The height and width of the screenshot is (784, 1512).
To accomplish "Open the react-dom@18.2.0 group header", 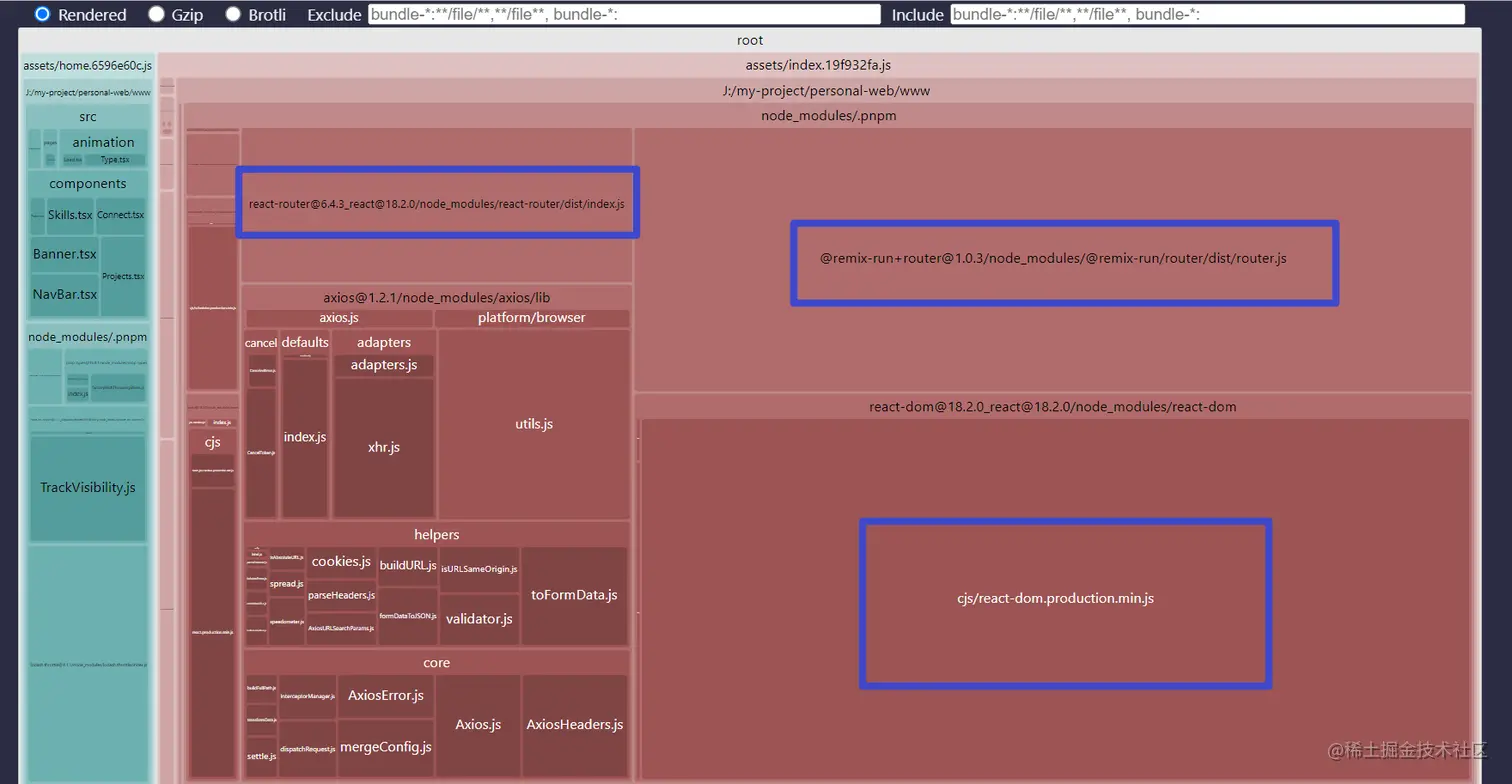I will 1053,407.
